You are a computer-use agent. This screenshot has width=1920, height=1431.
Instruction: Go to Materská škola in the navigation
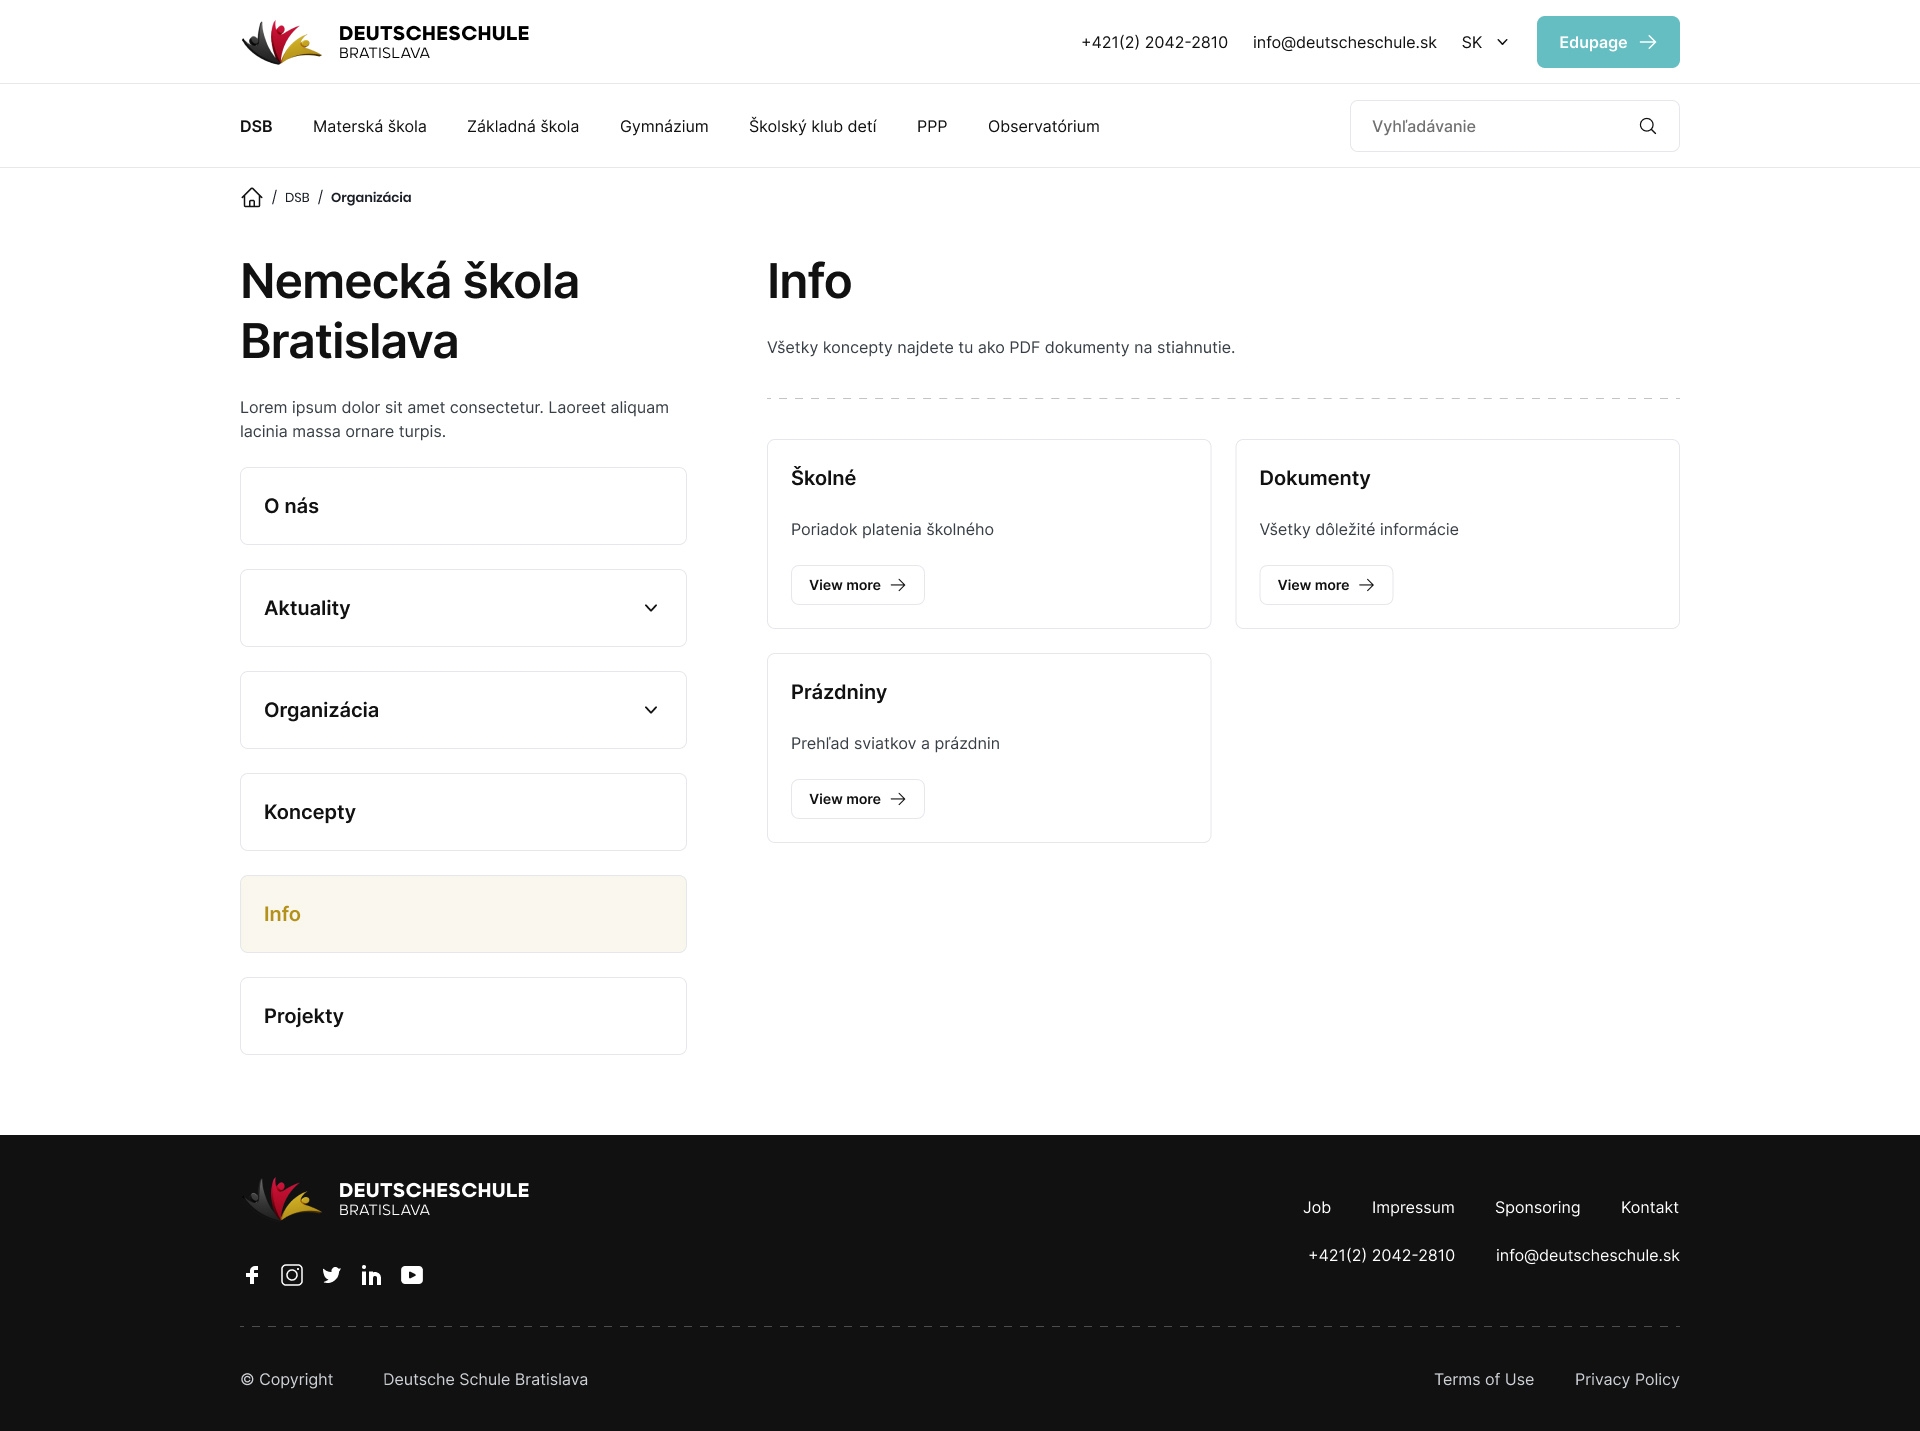coord(369,126)
